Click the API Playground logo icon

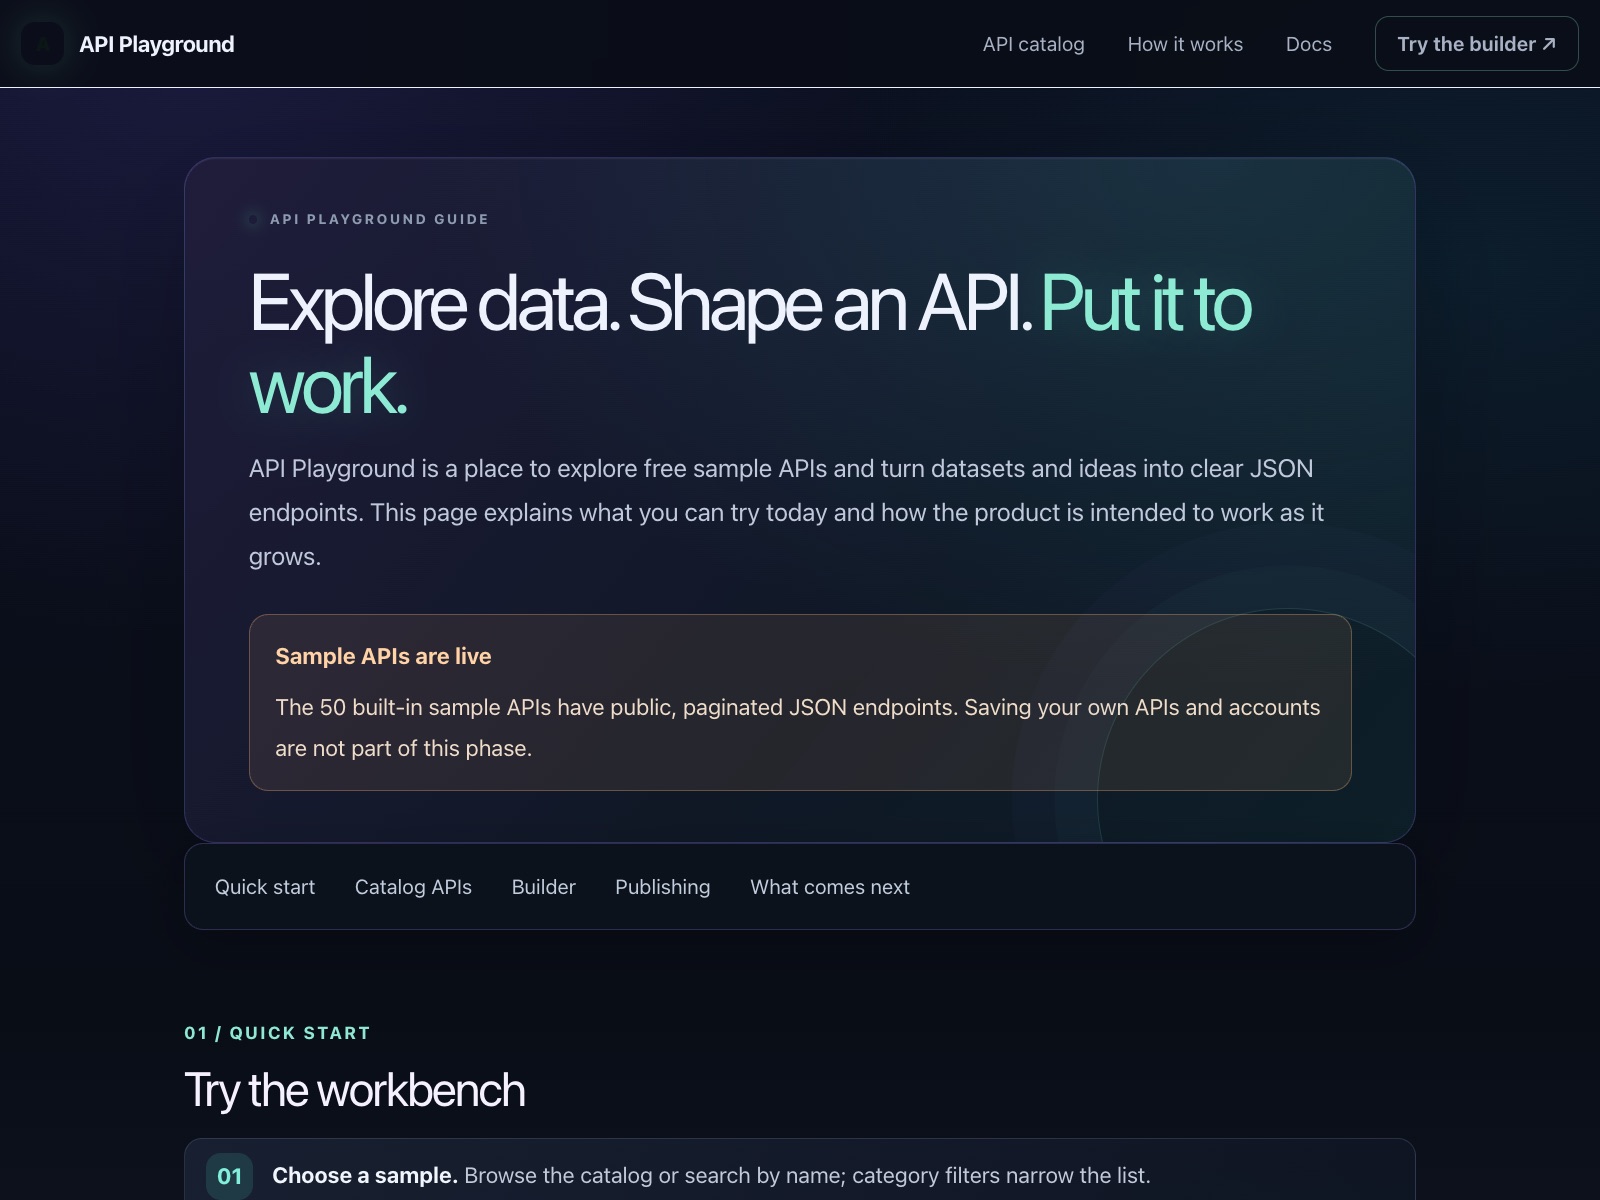[42, 44]
